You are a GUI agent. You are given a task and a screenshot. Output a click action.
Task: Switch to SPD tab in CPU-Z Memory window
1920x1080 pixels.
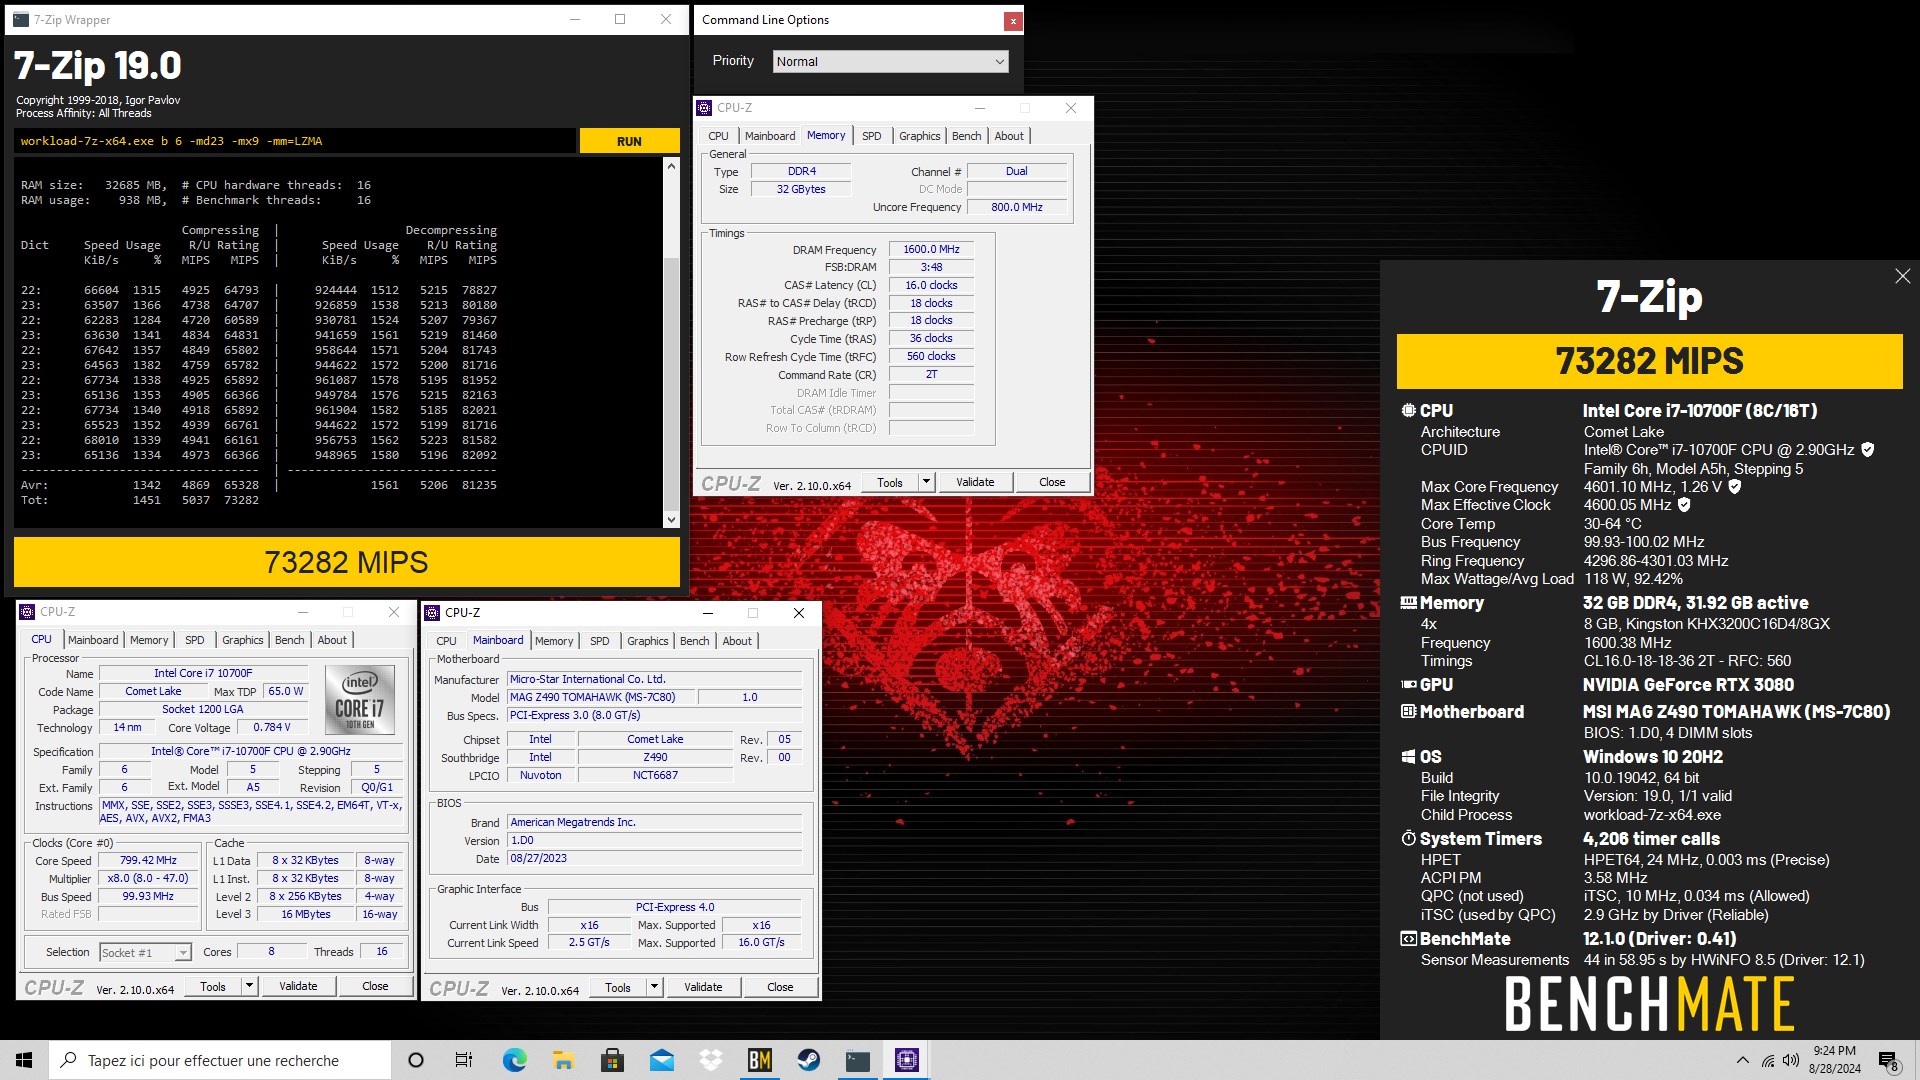coord(872,136)
